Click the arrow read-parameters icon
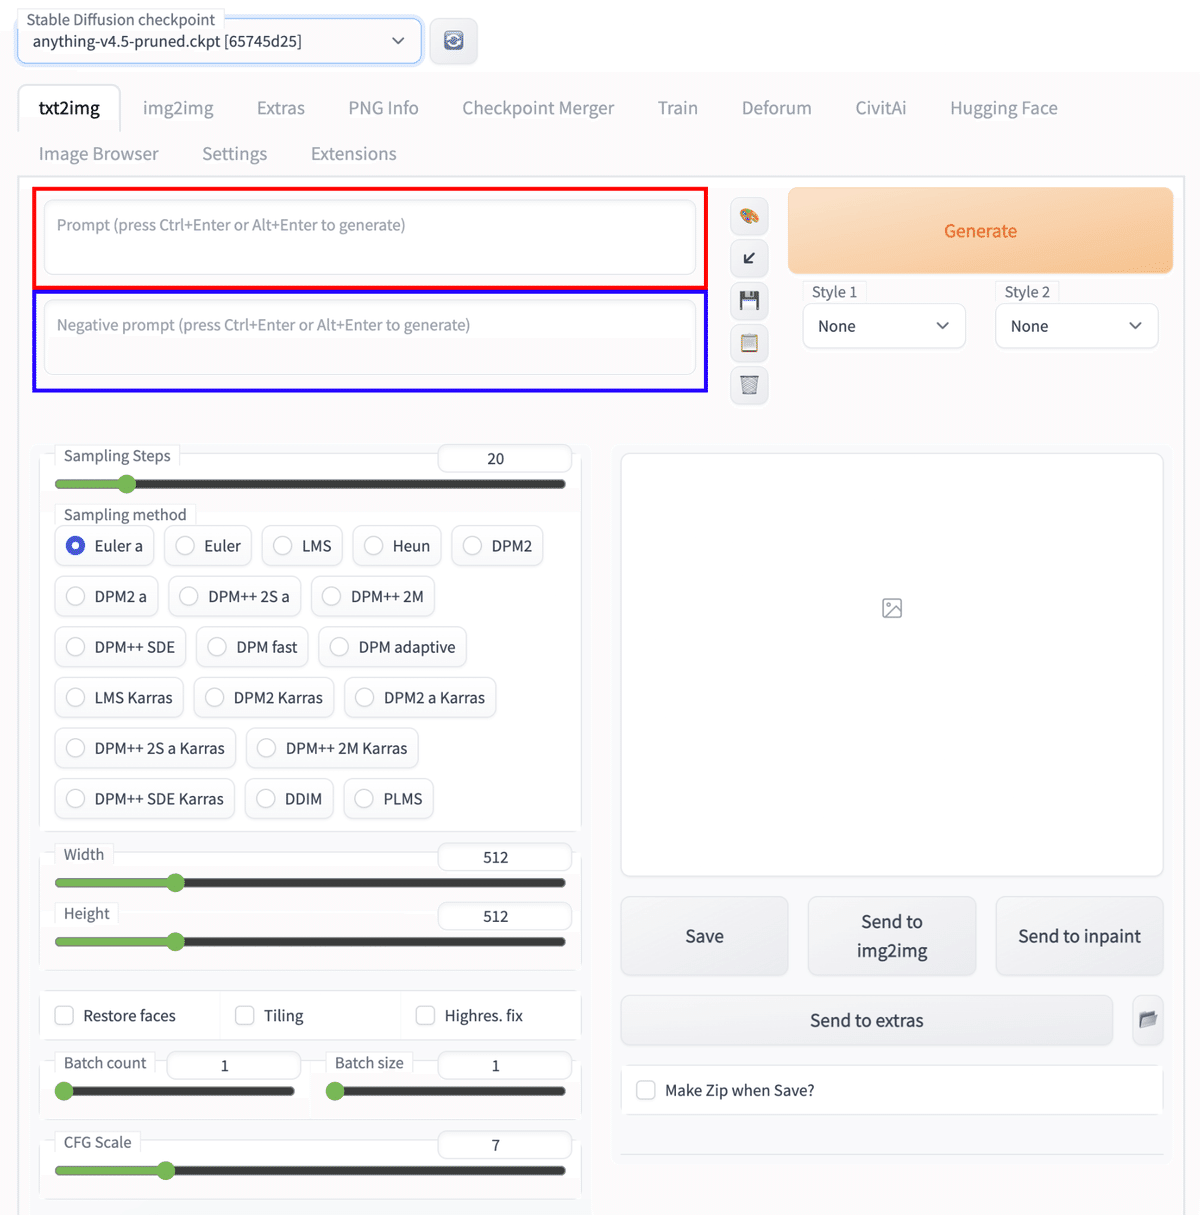1200x1215 pixels. coord(749,258)
